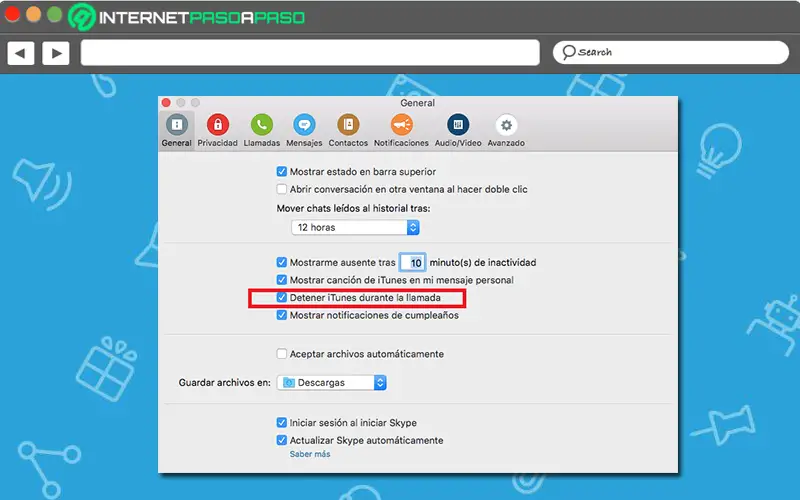This screenshot has height=500, width=800.
Task: Click the 'Guardar archivos en:' label
Action: 224,383
